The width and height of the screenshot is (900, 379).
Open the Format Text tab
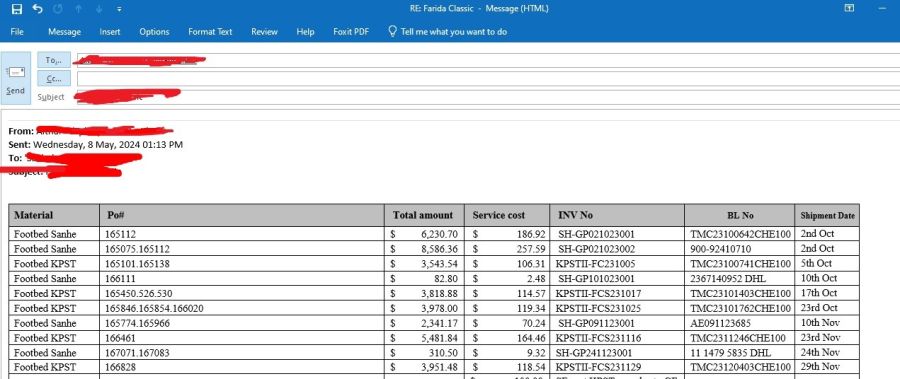[210, 32]
